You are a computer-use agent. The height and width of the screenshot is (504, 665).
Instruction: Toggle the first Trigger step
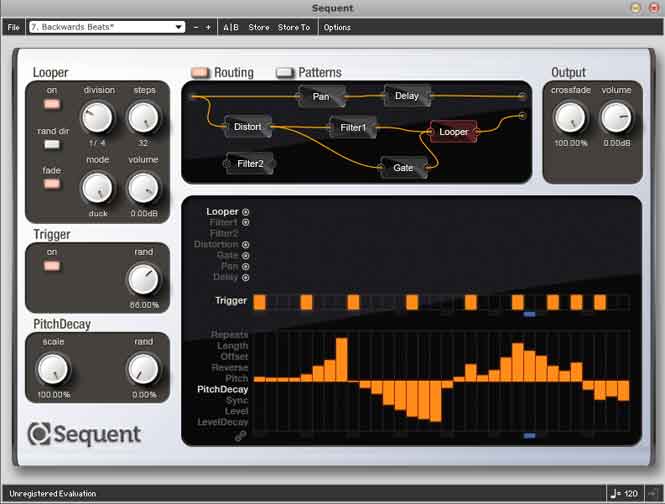(260, 302)
